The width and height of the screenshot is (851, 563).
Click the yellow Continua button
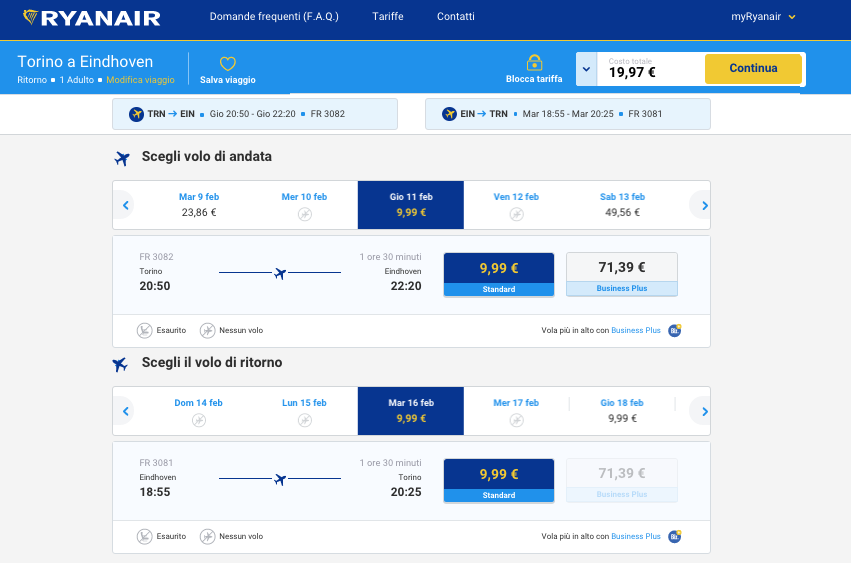753,68
